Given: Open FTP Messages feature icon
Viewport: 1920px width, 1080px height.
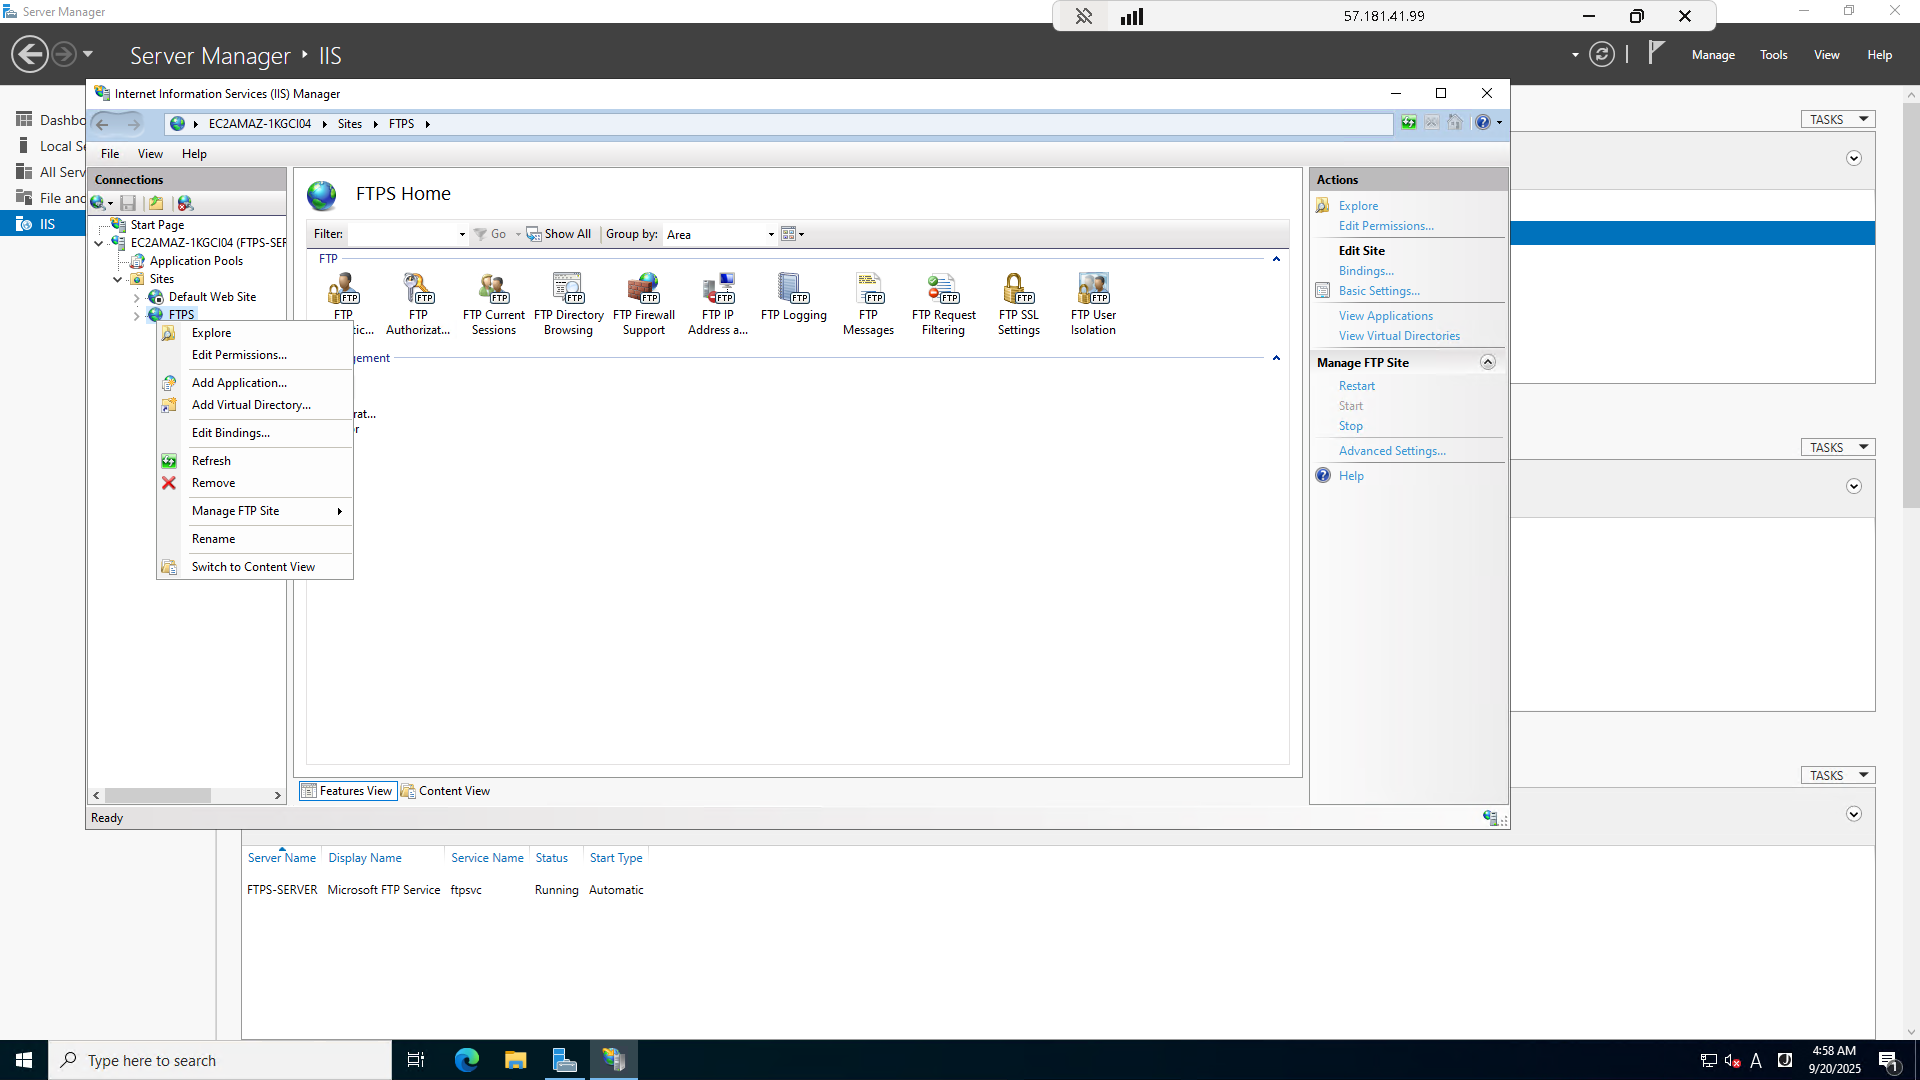Looking at the screenshot, I should pos(868,290).
